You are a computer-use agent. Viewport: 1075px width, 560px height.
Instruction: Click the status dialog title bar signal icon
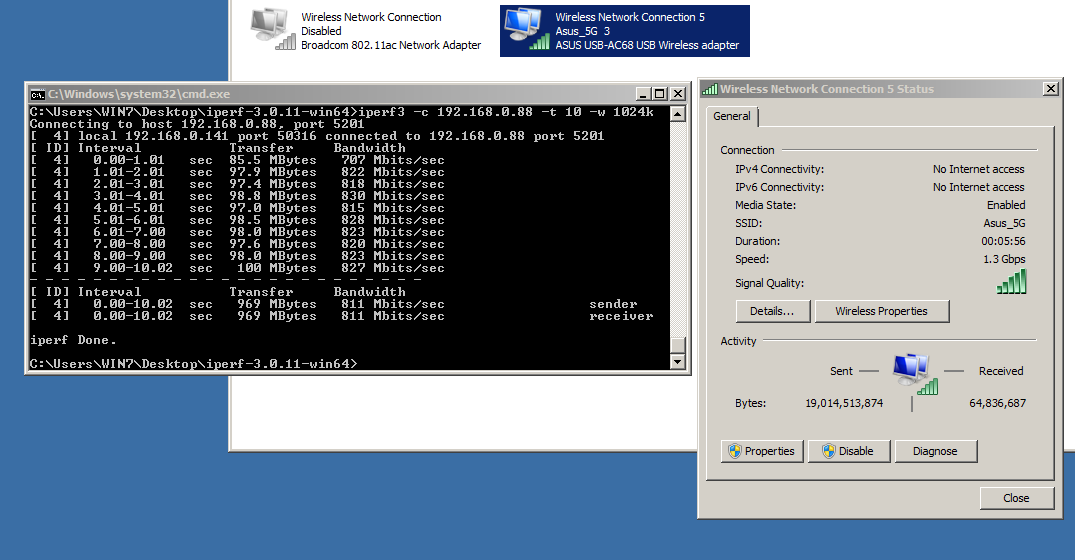(x=710, y=89)
